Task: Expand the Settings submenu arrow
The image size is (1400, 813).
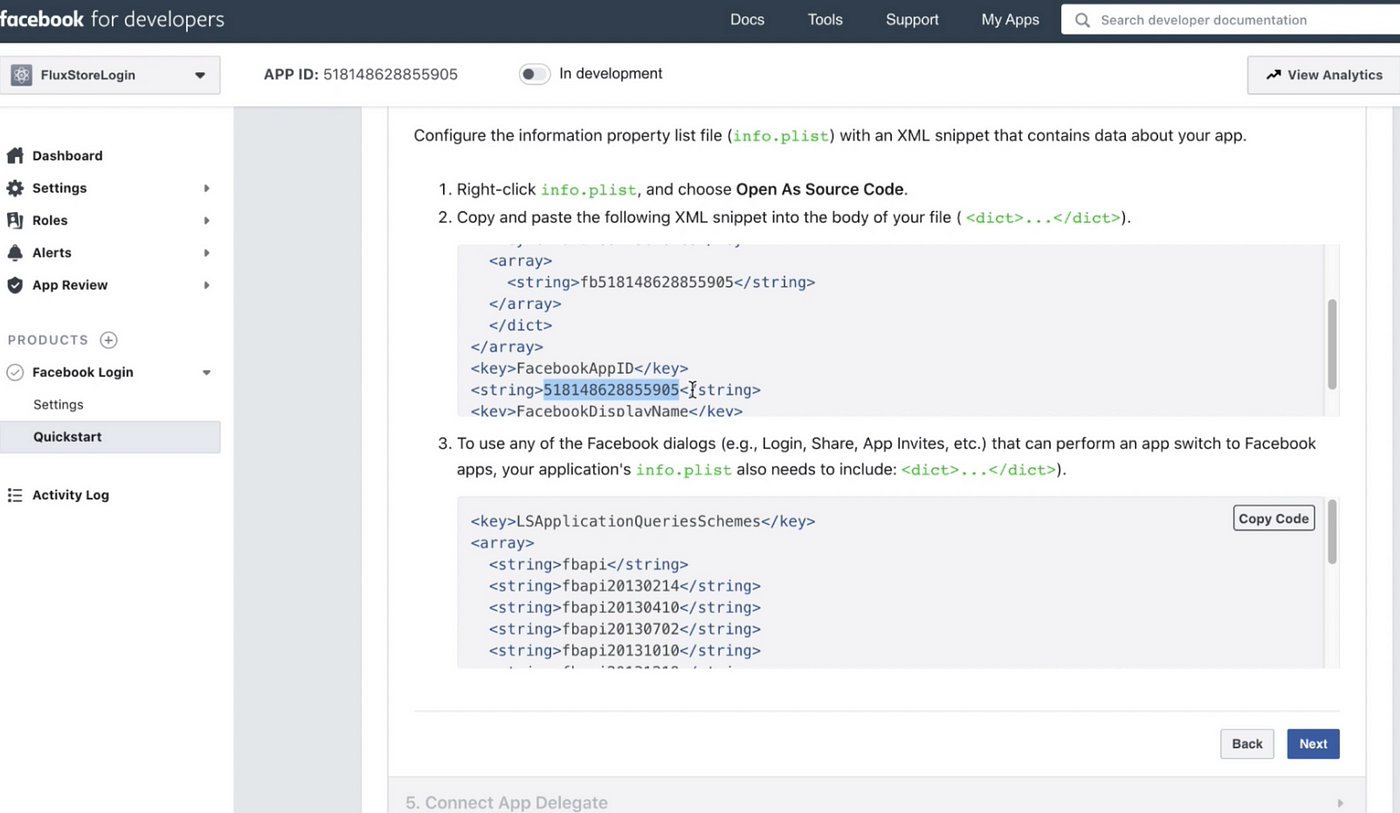Action: point(207,188)
